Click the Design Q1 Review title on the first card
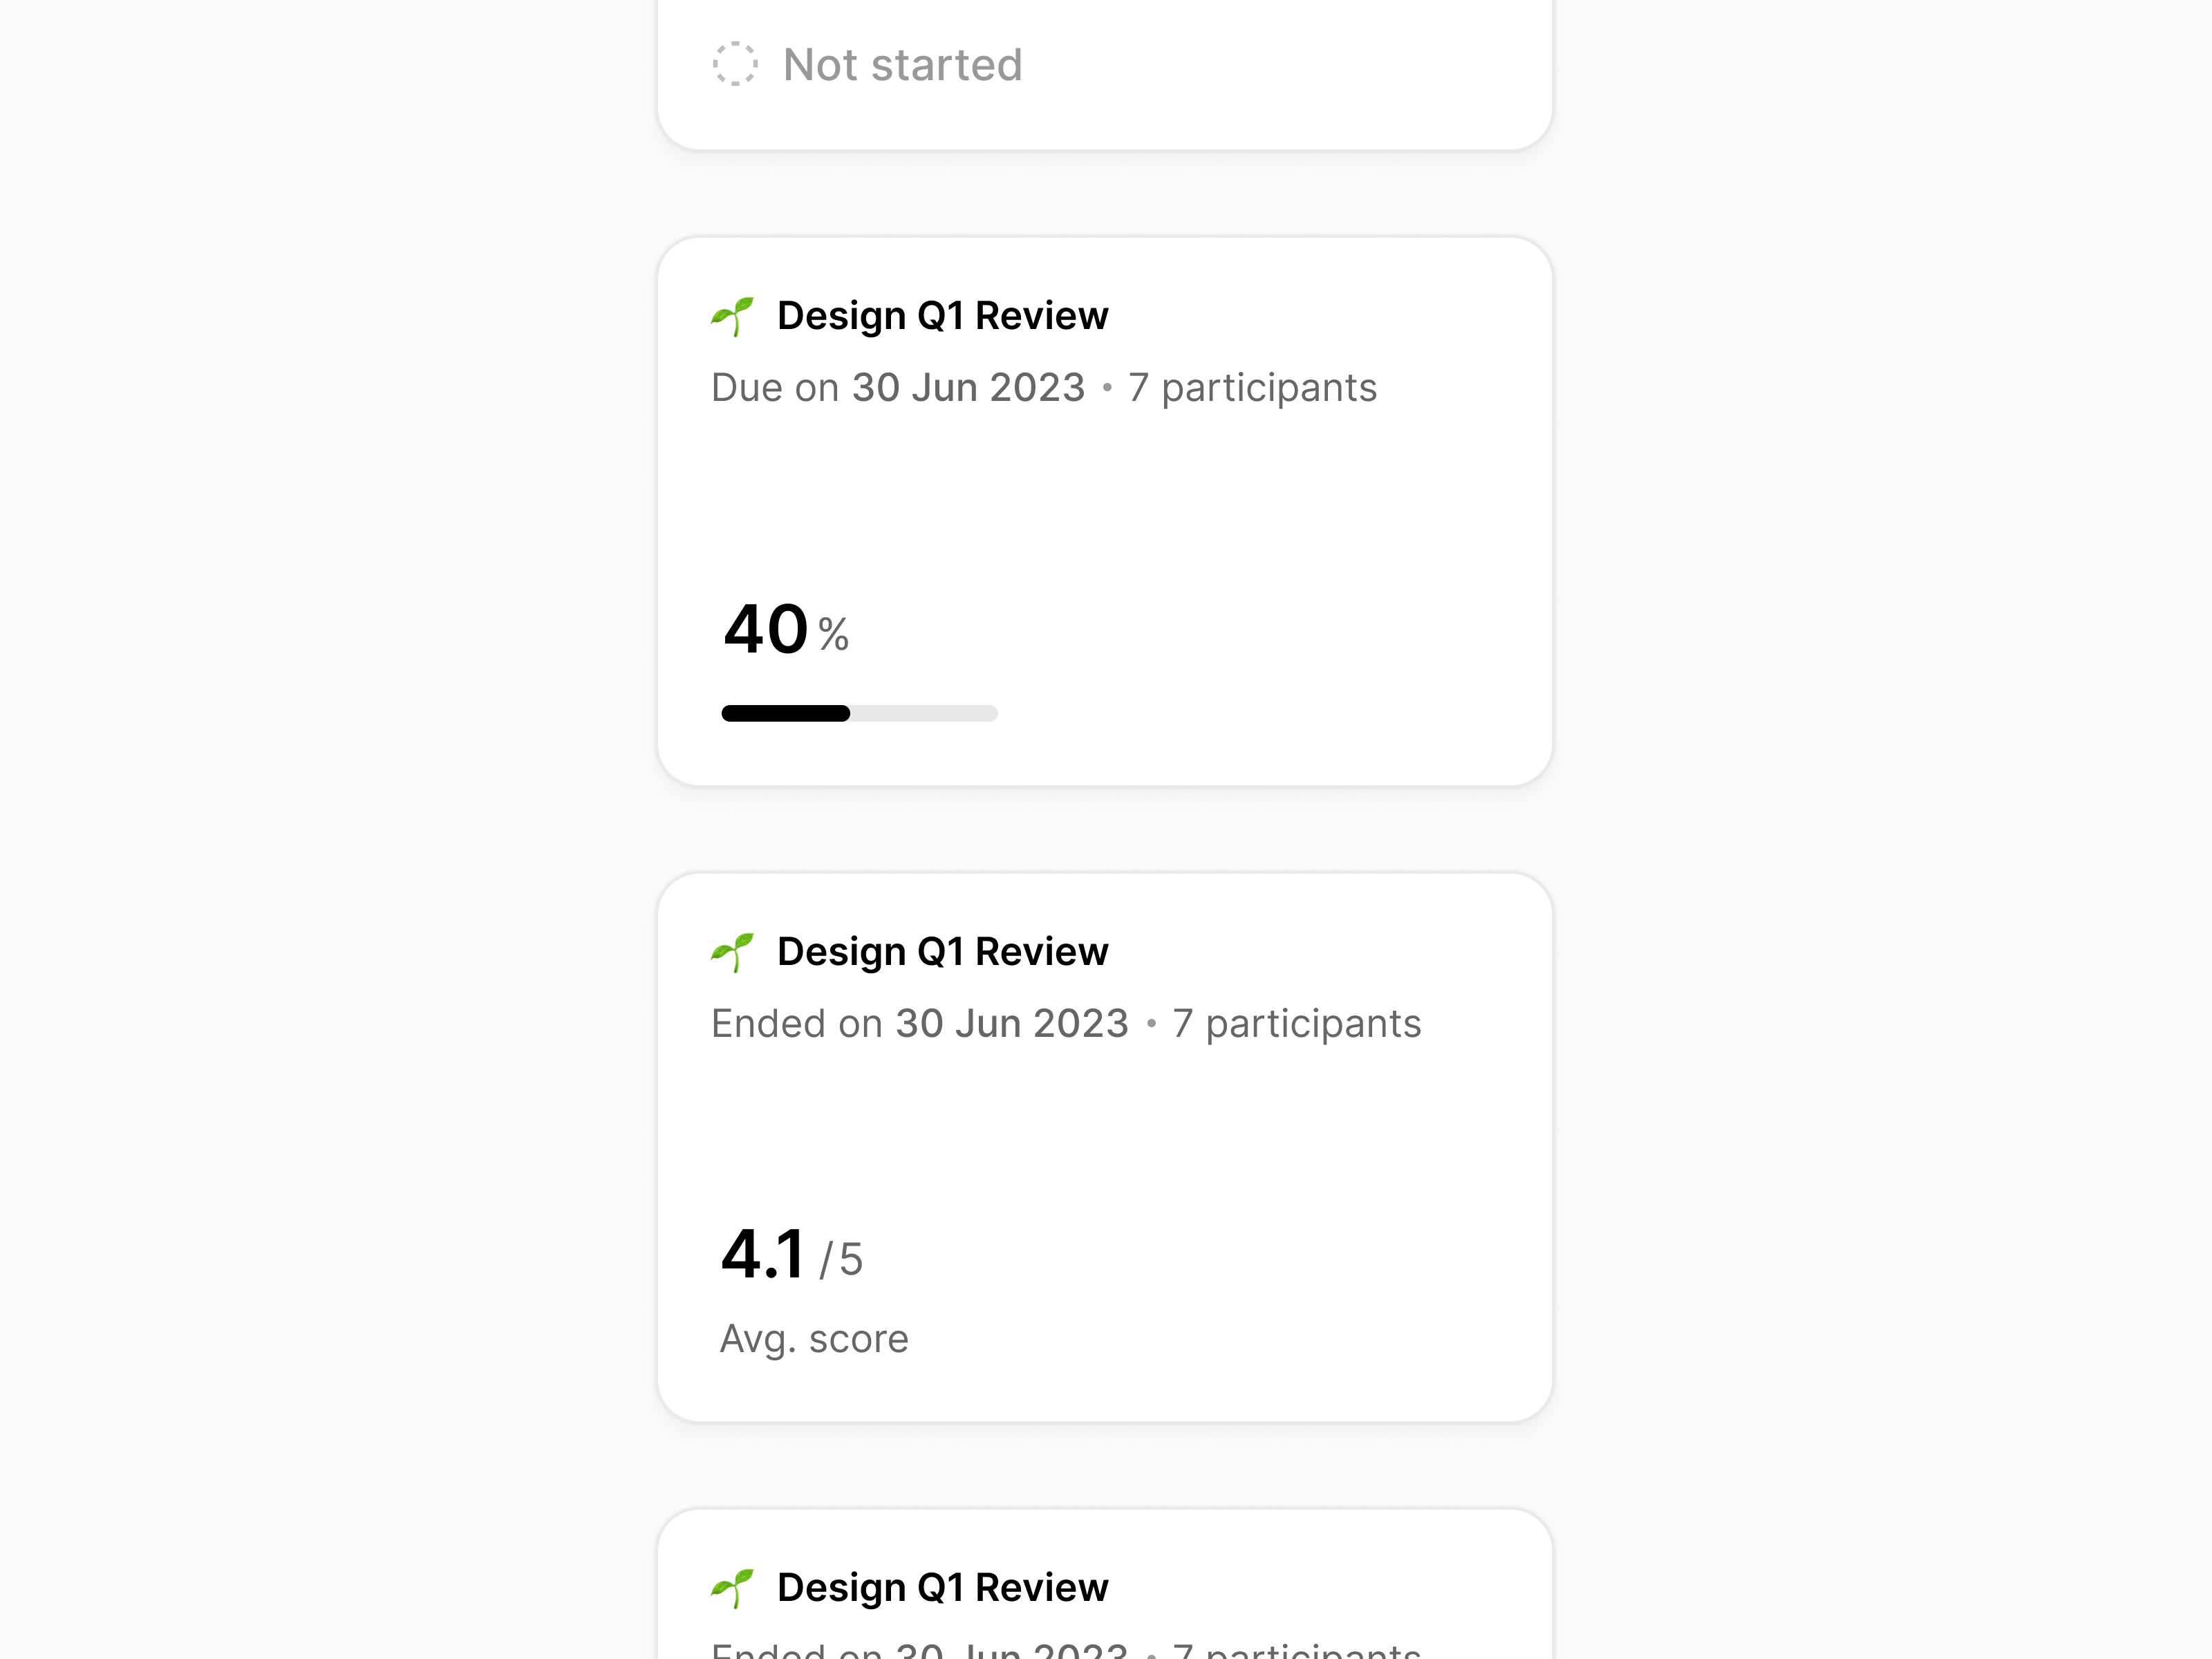This screenshot has width=2212, height=1659. 942,315
